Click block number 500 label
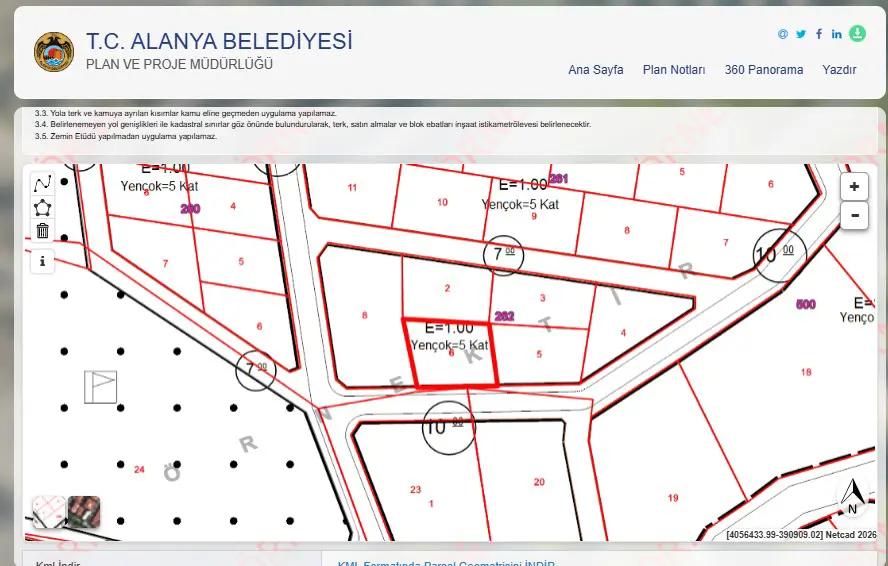 click(806, 304)
